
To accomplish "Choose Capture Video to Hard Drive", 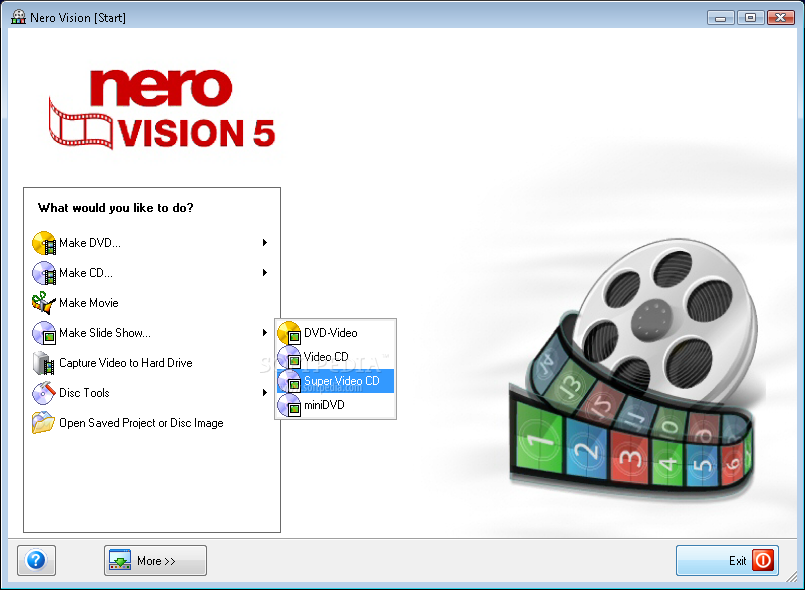I will coord(151,363).
